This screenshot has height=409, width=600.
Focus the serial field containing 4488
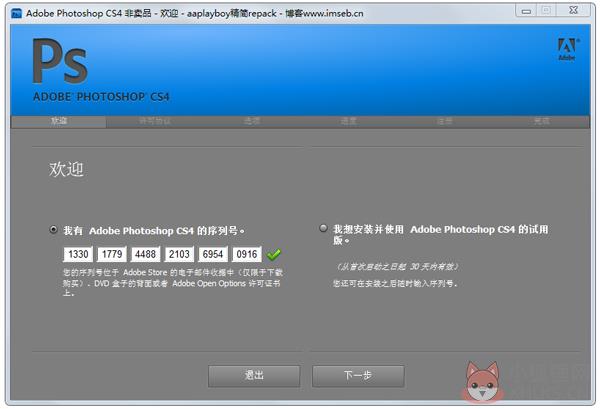pyautogui.click(x=145, y=254)
